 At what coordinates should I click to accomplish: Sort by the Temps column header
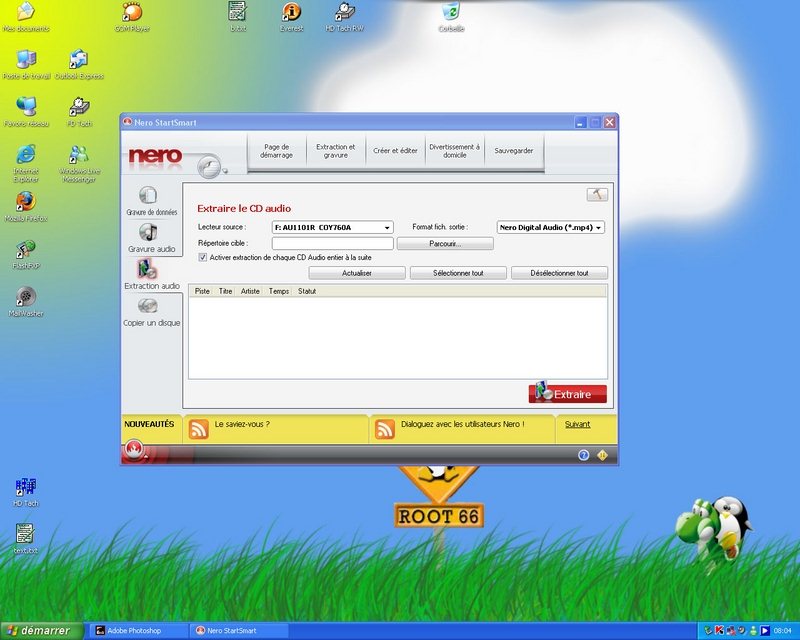tap(279, 291)
